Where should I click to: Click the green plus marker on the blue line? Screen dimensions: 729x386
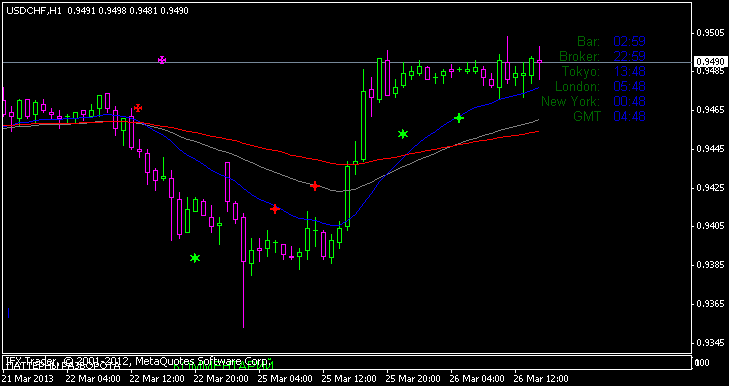(x=459, y=118)
